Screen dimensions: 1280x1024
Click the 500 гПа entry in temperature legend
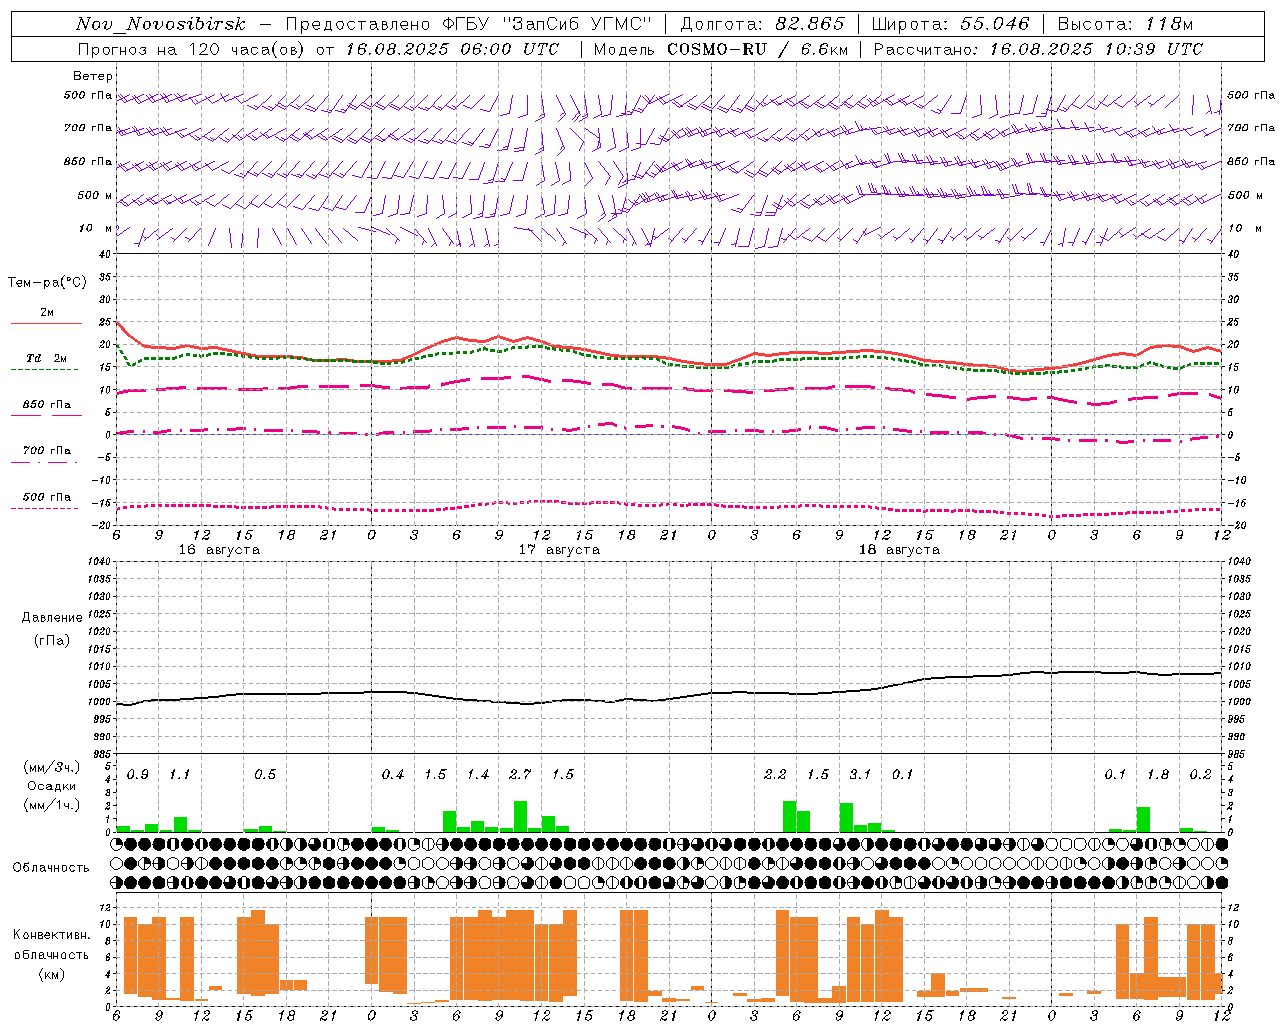[47, 497]
